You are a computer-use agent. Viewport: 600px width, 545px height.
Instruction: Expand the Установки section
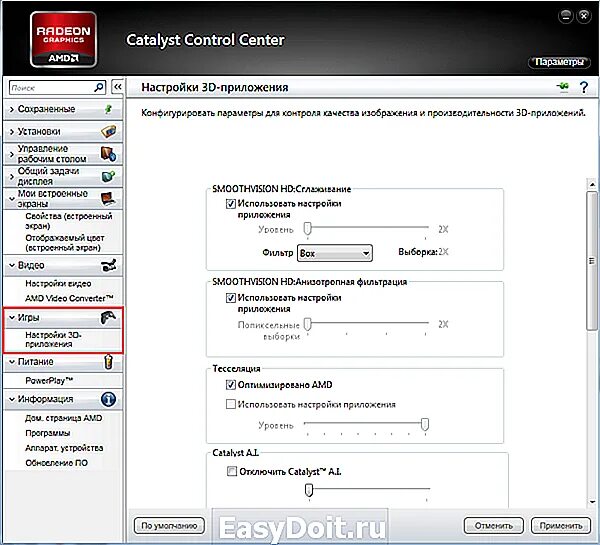pos(11,132)
